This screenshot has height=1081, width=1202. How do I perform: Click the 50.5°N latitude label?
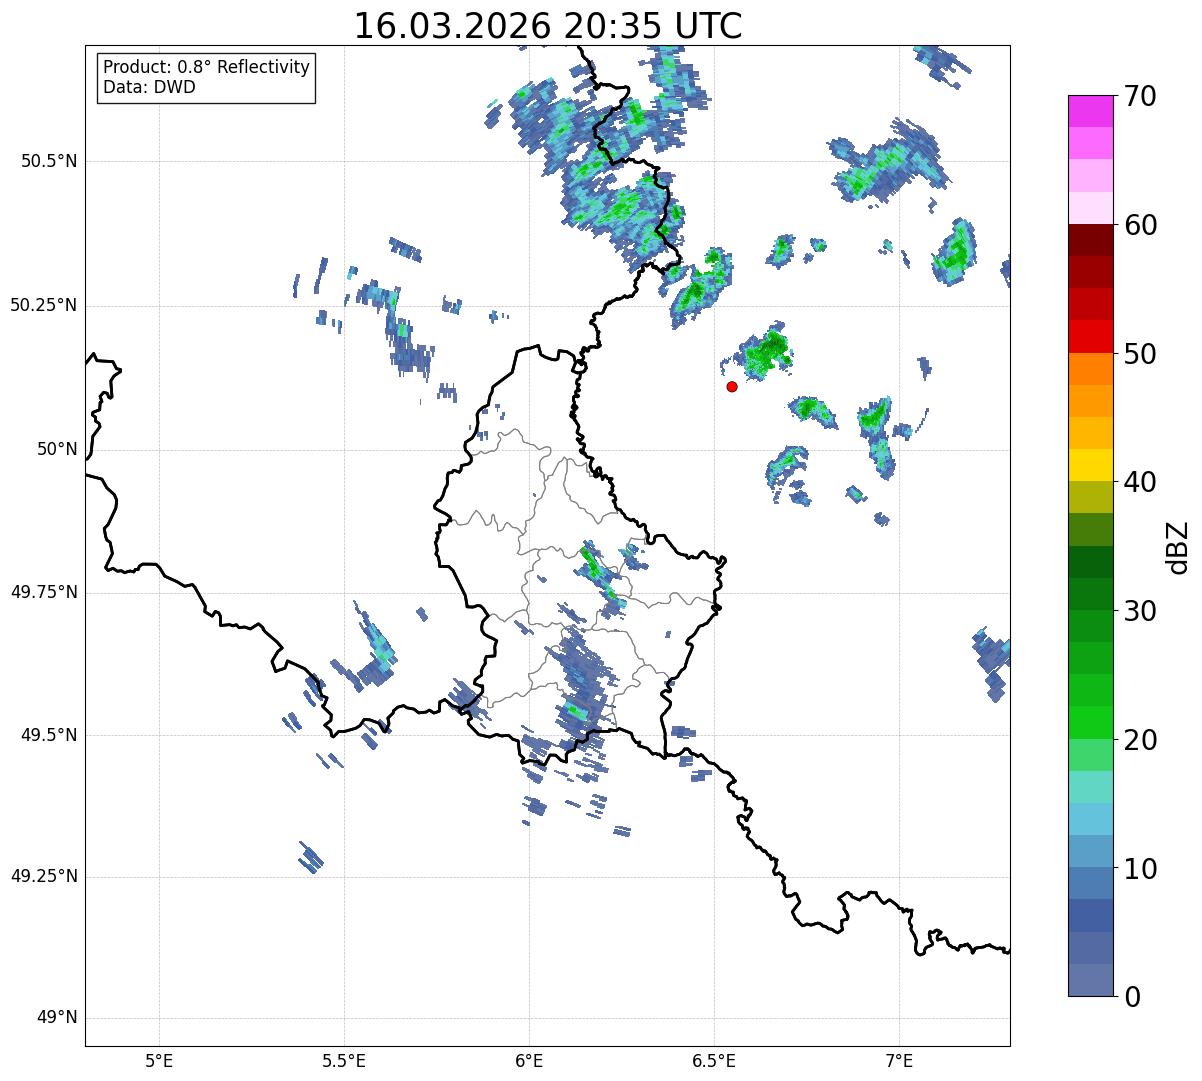49,161
